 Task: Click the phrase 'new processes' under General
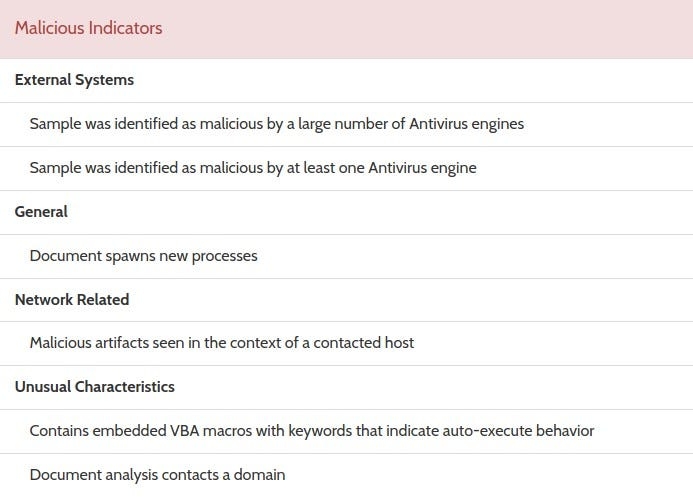point(211,256)
